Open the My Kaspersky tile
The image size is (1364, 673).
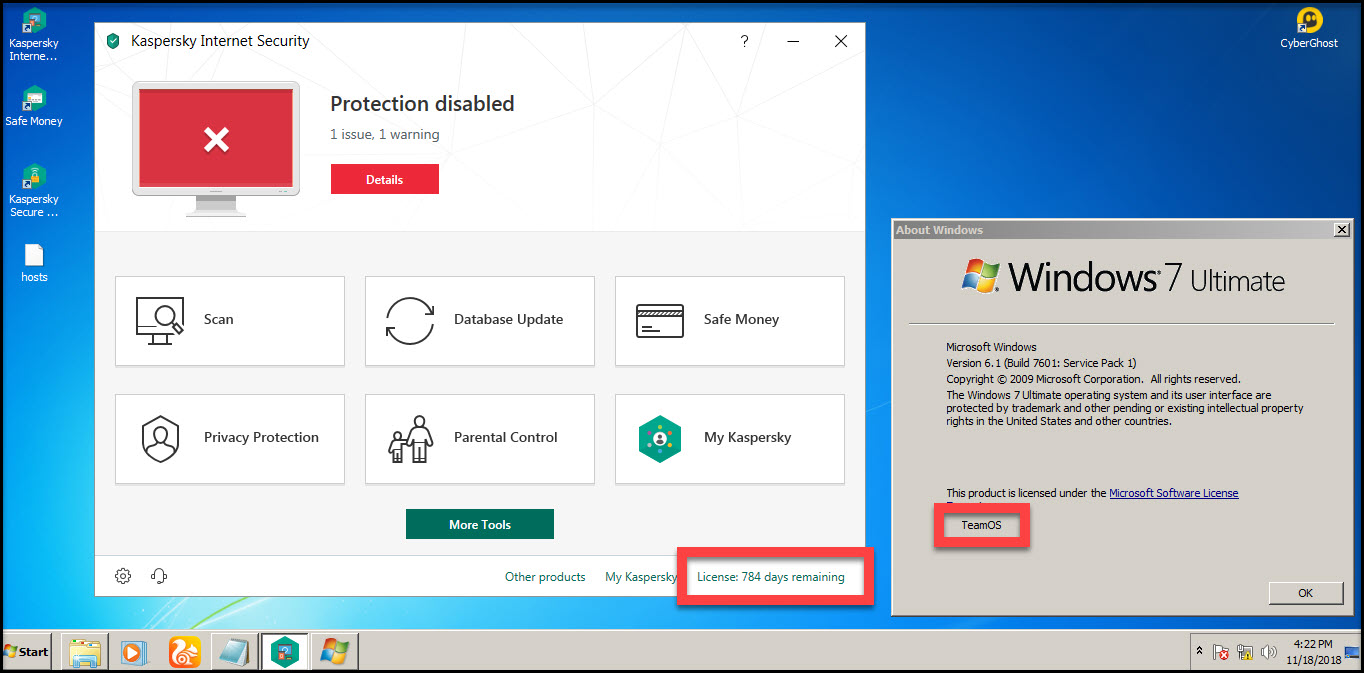pos(730,439)
